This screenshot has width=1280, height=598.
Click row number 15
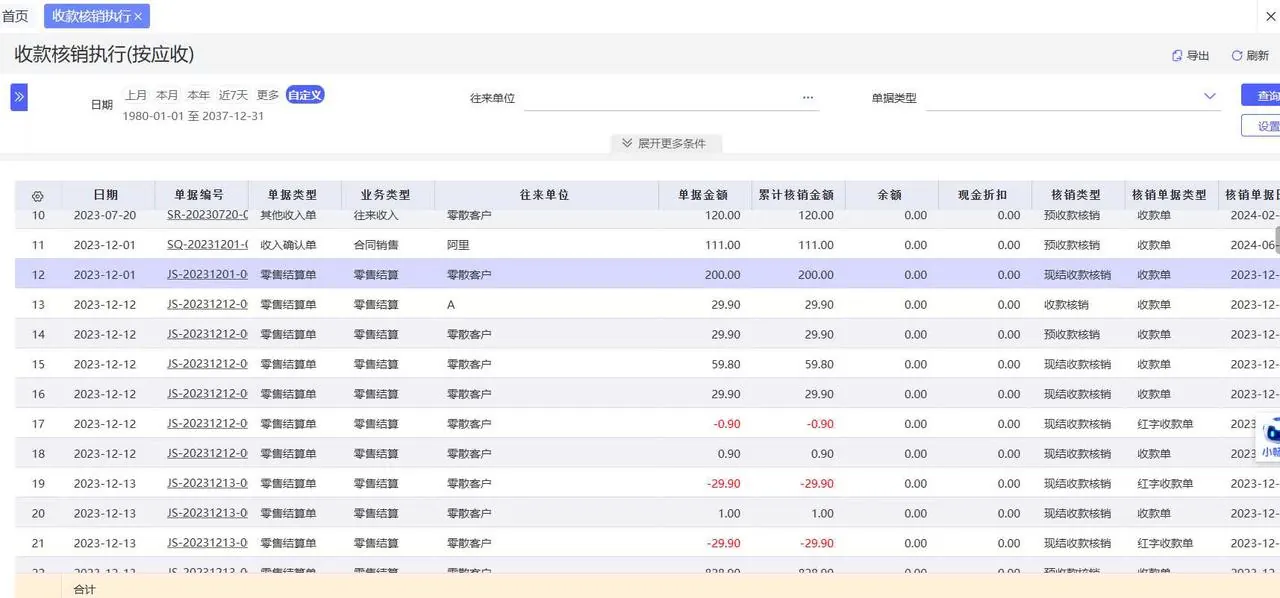[38, 365]
